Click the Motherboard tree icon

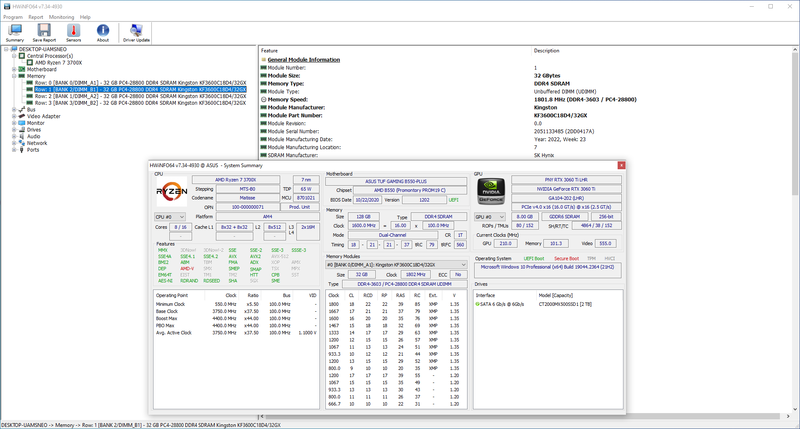pyautogui.click(x=22, y=69)
